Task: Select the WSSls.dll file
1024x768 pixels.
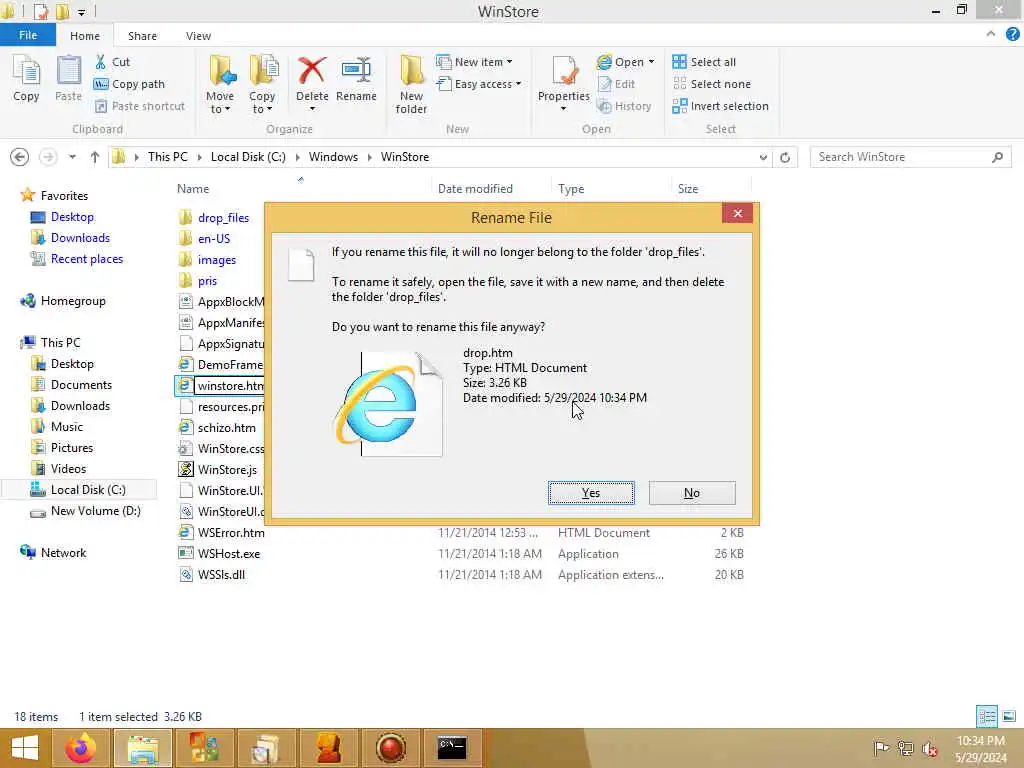Action: [x=212, y=575]
